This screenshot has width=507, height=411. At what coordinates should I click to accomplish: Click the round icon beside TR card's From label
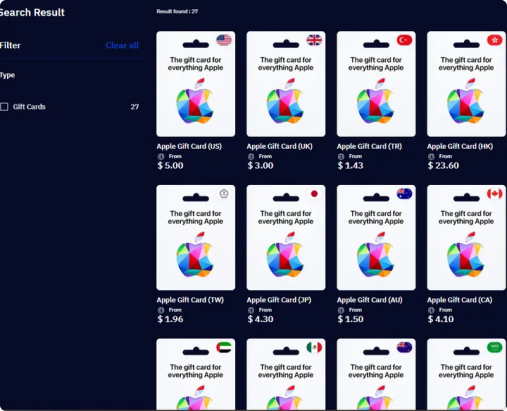click(x=341, y=156)
